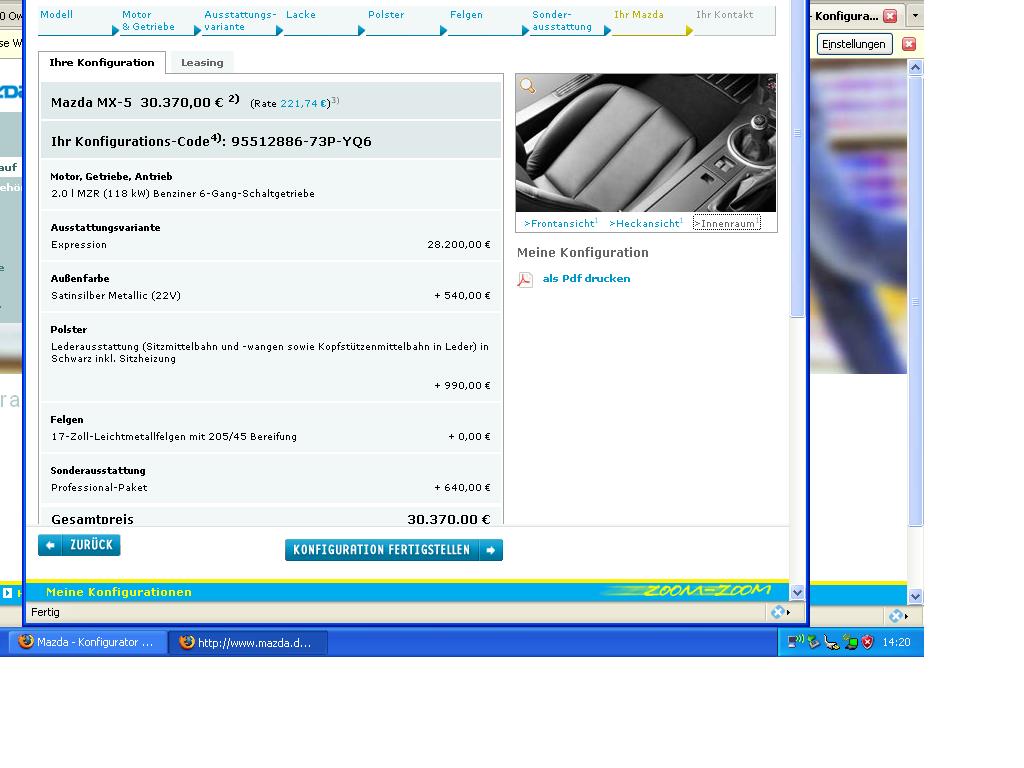The width and height of the screenshot is (1024, 768).
Task: Click the magnifier icon on the car image
Action: click(528, 86)
